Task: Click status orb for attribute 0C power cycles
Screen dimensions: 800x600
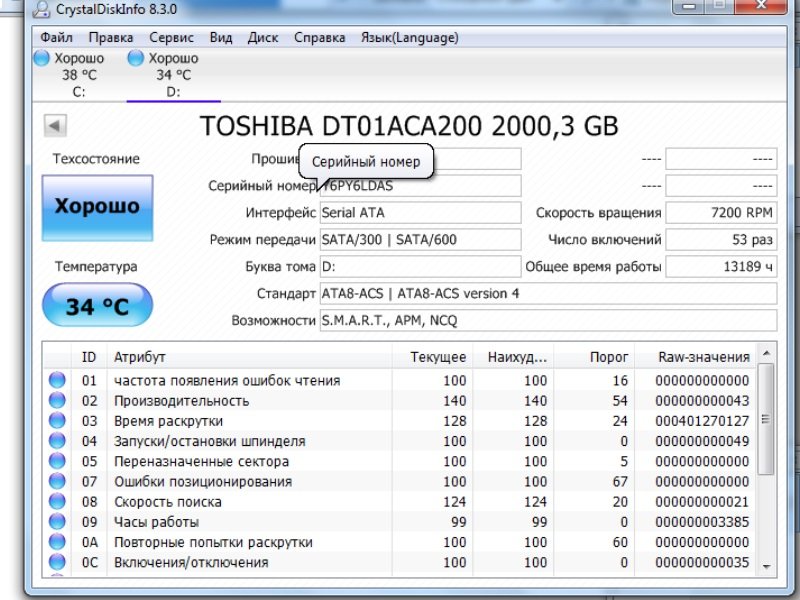Action: coord(57,562)
